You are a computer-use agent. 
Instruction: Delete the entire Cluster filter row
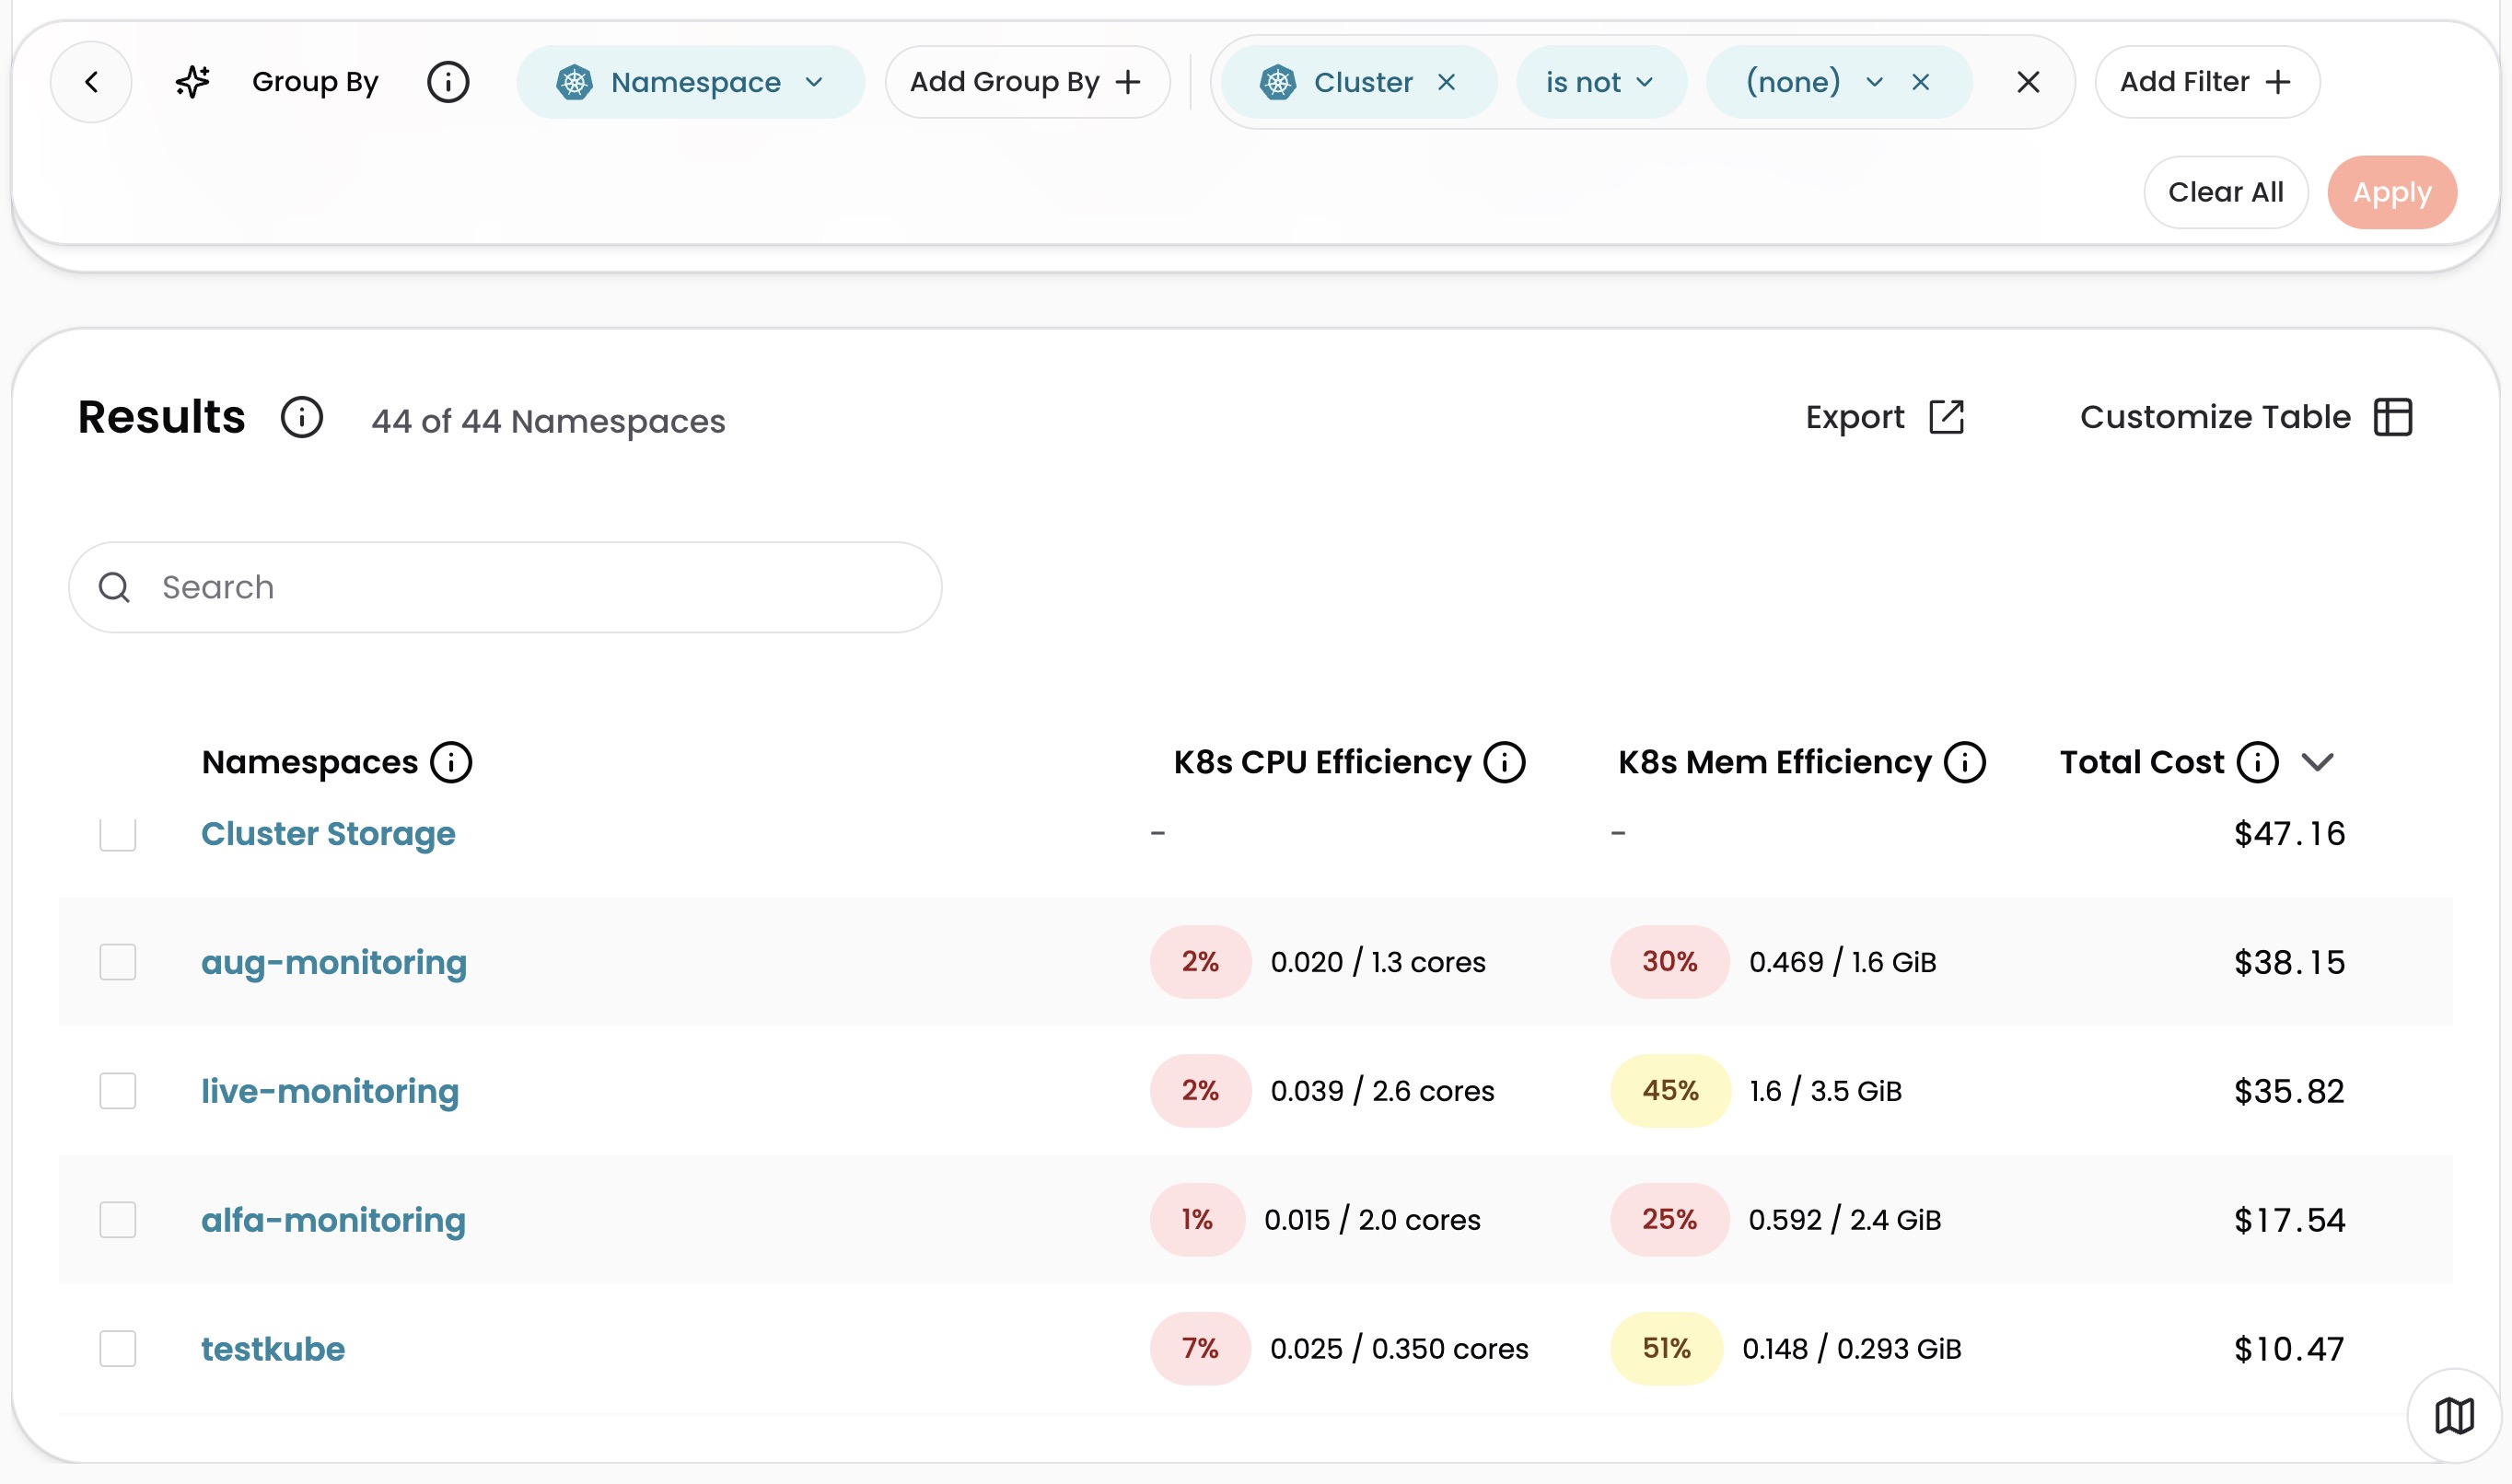pos(2028,82)
